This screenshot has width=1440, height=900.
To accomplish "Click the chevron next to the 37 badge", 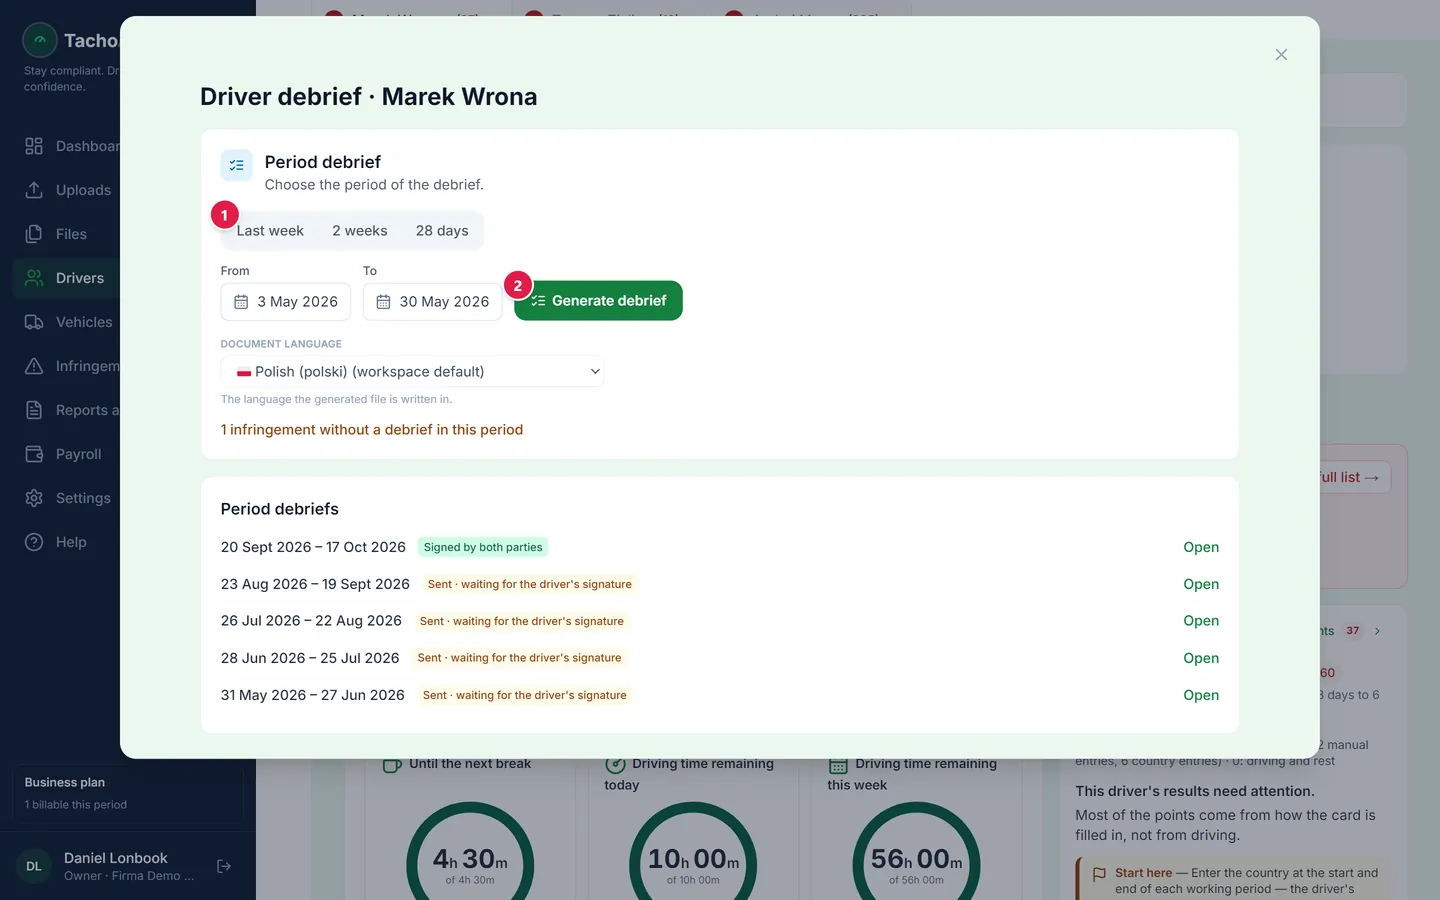I will [x=1378, y=631].
